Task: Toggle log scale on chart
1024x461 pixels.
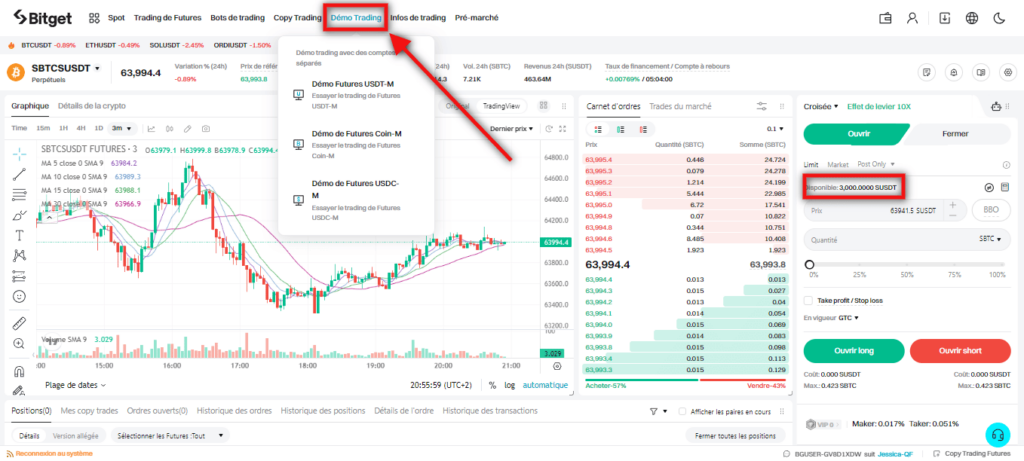Action: 509,385
